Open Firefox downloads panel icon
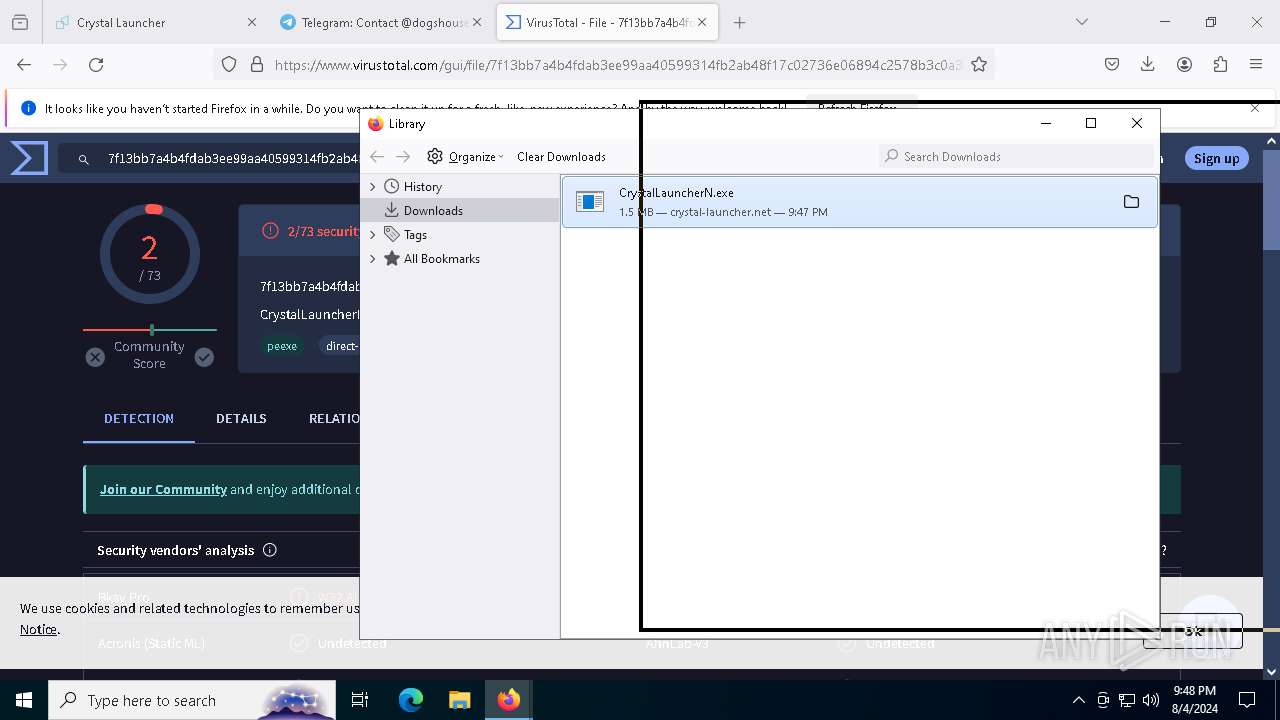1280x720 pixels. [1148, 64]
